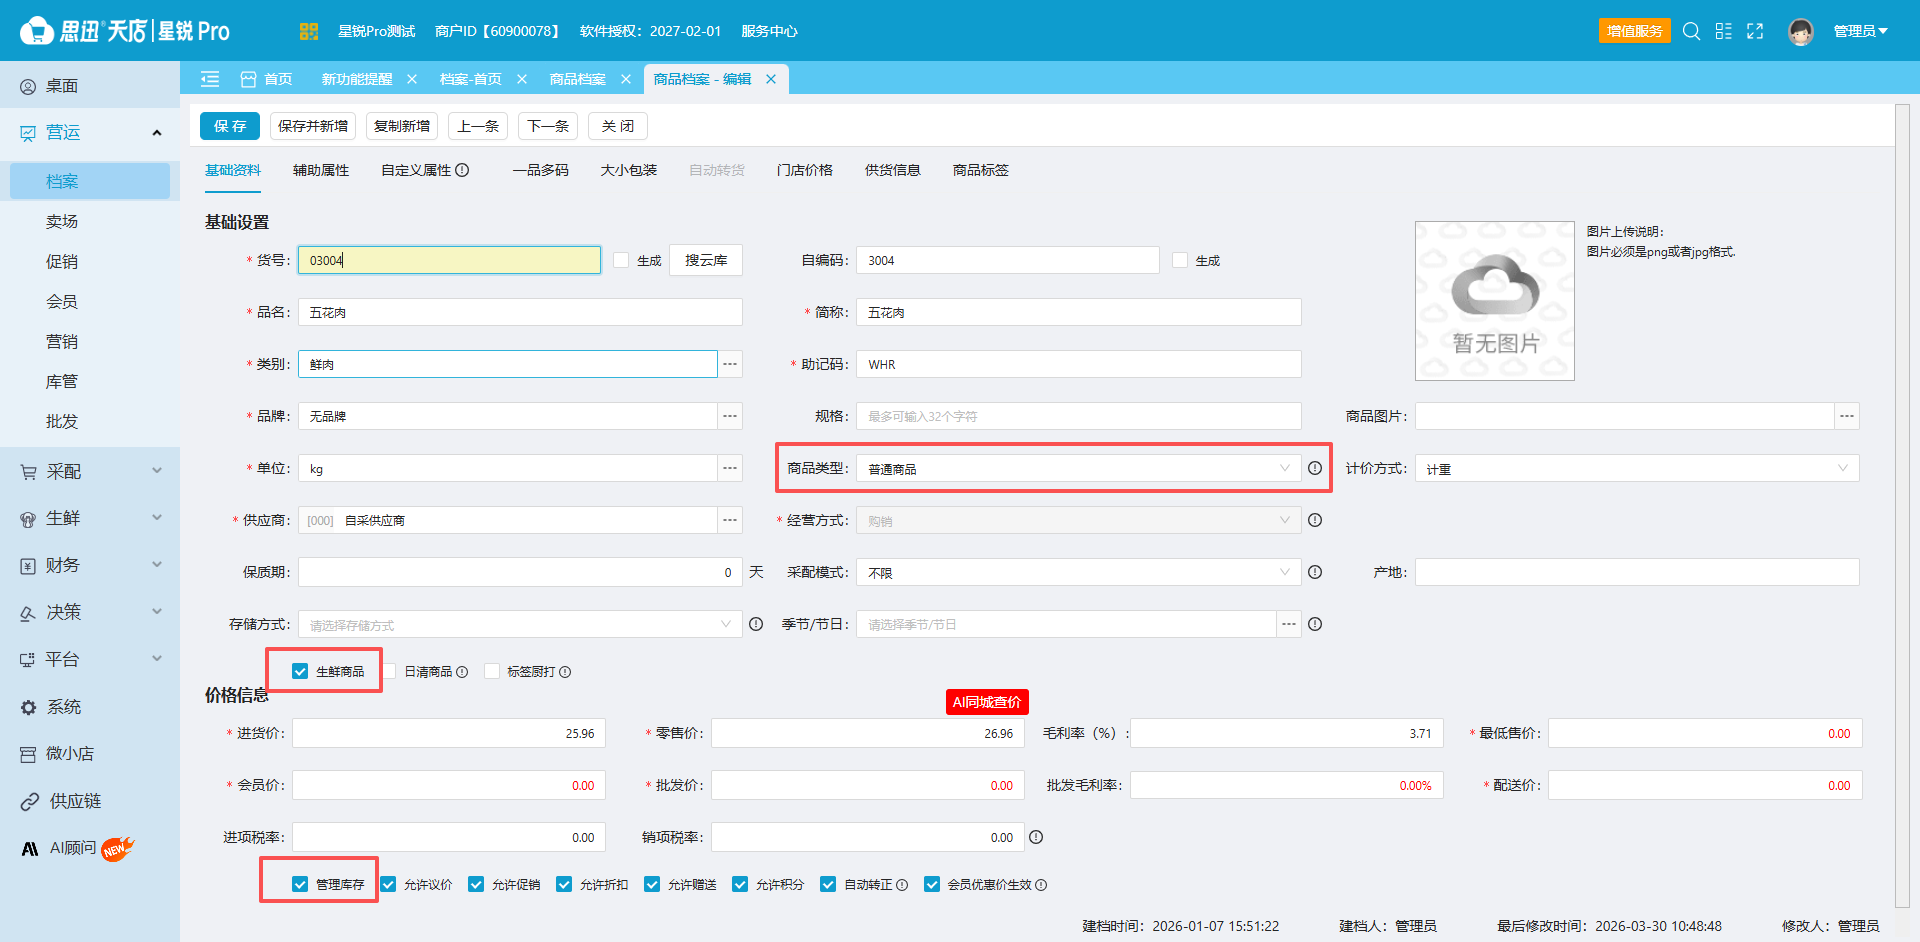This screenshot has width=1920, height=942.
Task: Click the user avatar in the header
Action: click(1801, 31)
